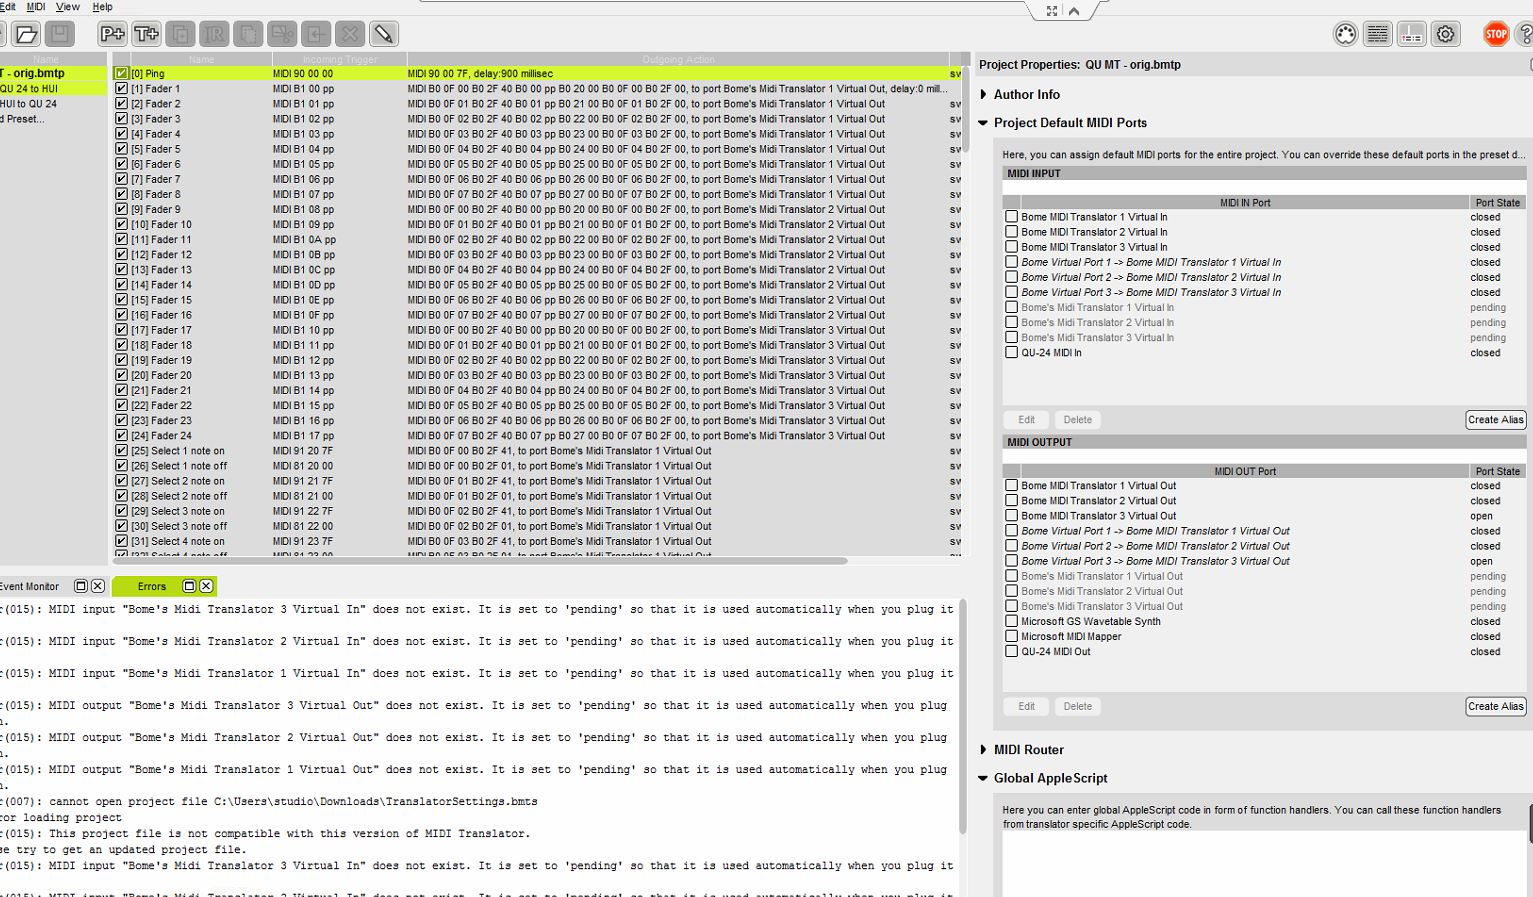Switch to the Errors tab
This screenshot has height=897, width=1533.
[x=152, y=586]
